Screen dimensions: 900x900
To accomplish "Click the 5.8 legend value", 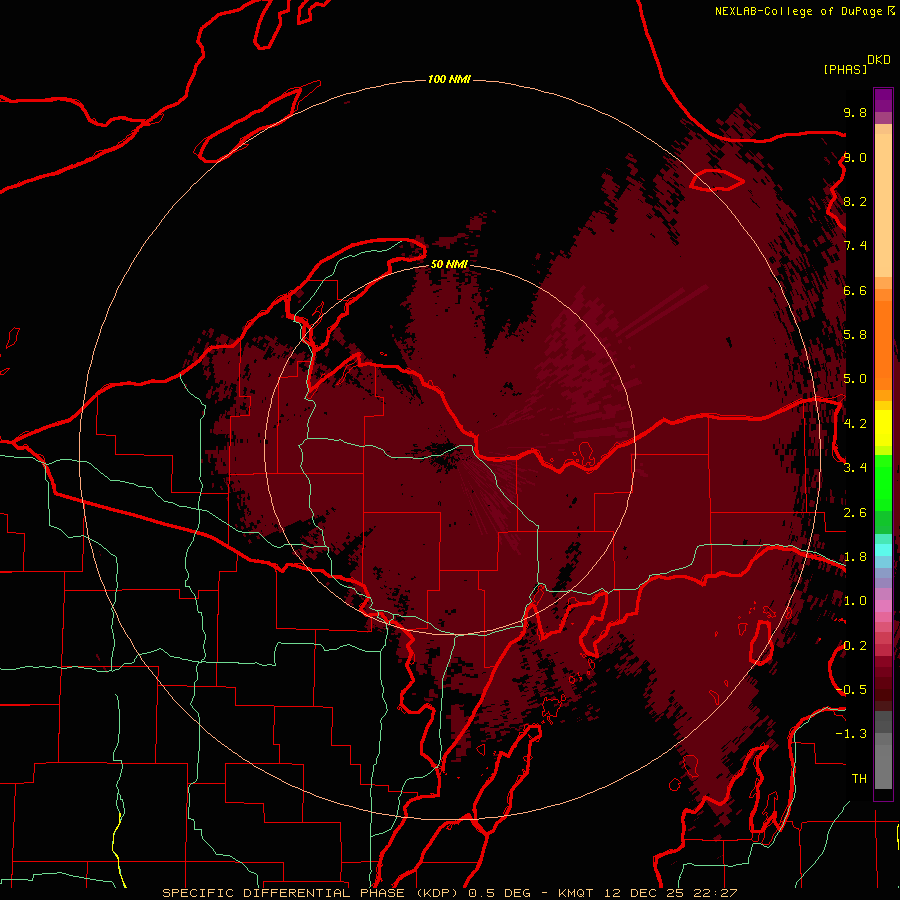I will 855,335.
